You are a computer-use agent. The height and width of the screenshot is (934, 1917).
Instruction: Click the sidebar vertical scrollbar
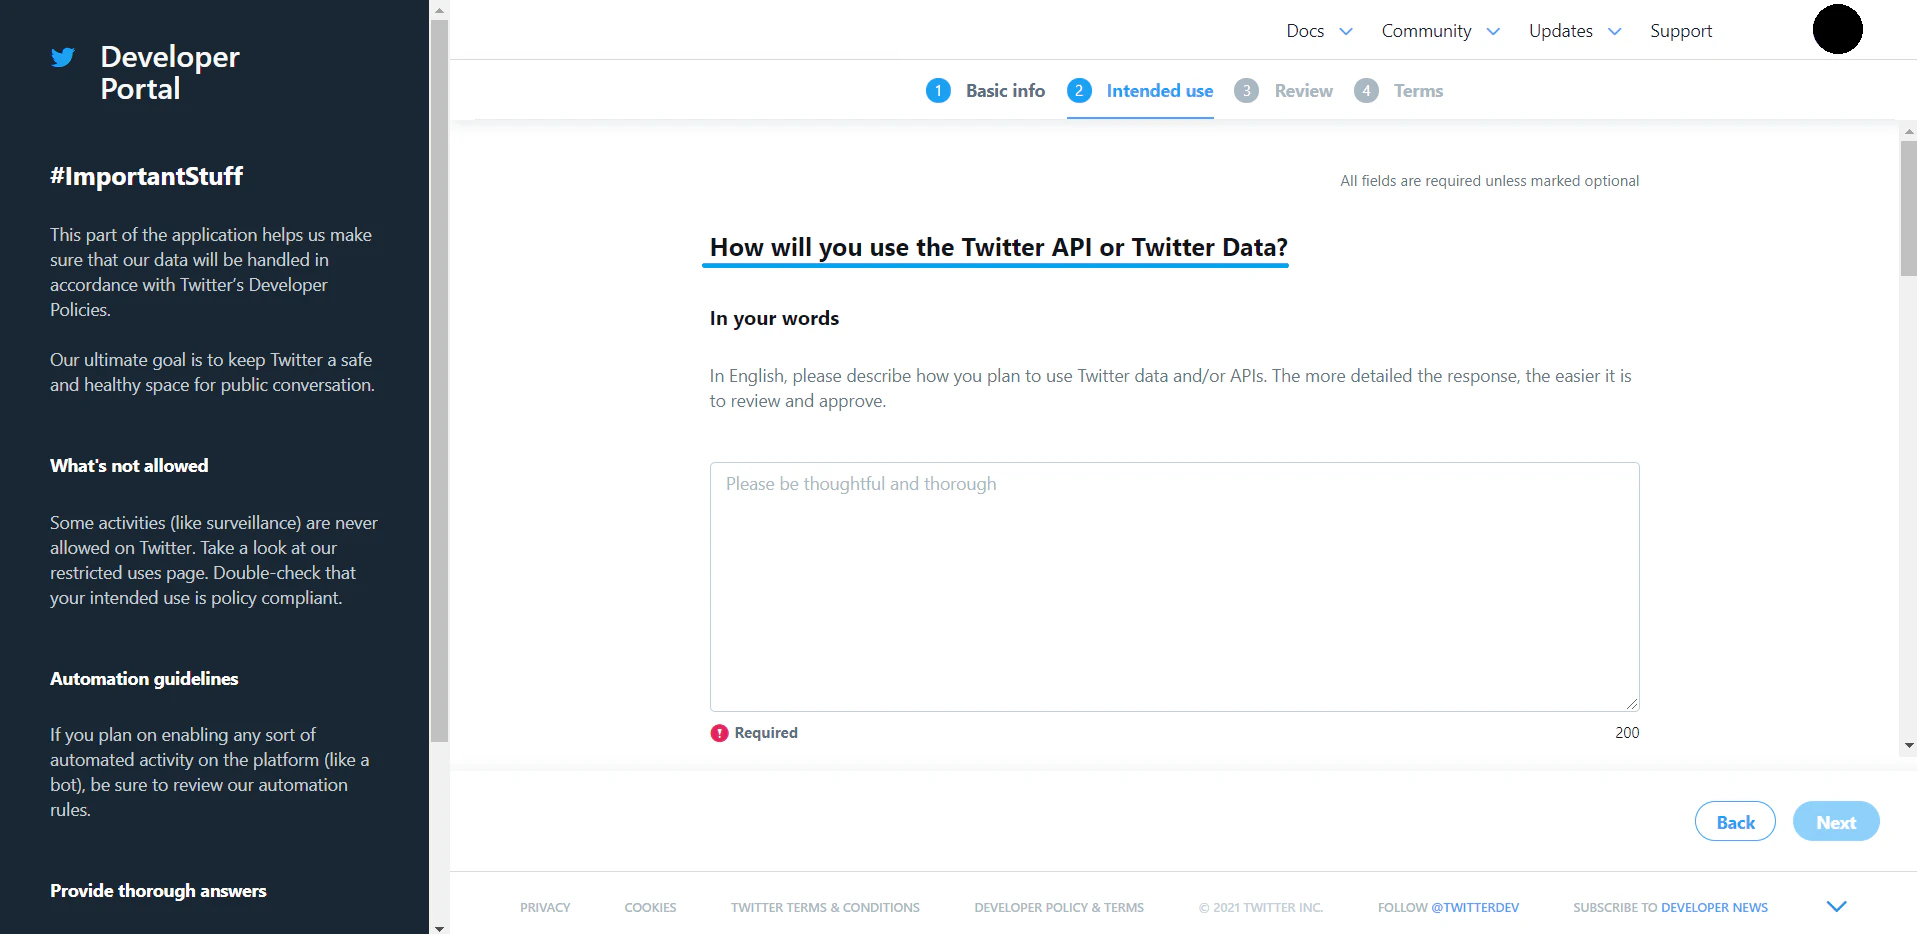[439, 380]
